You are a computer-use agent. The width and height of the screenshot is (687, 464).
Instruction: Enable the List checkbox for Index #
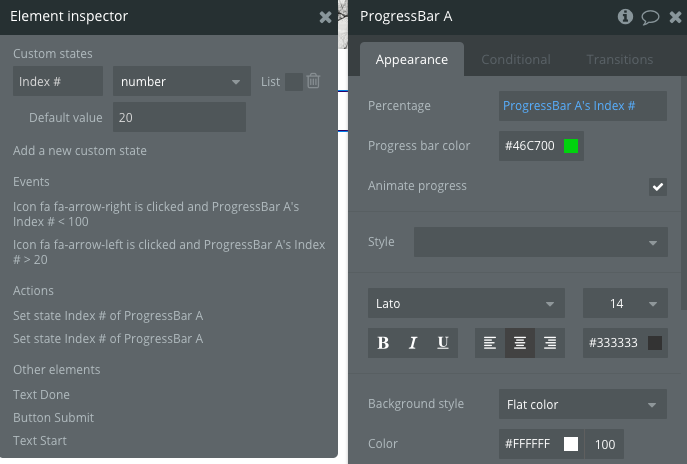click(293, 82)
